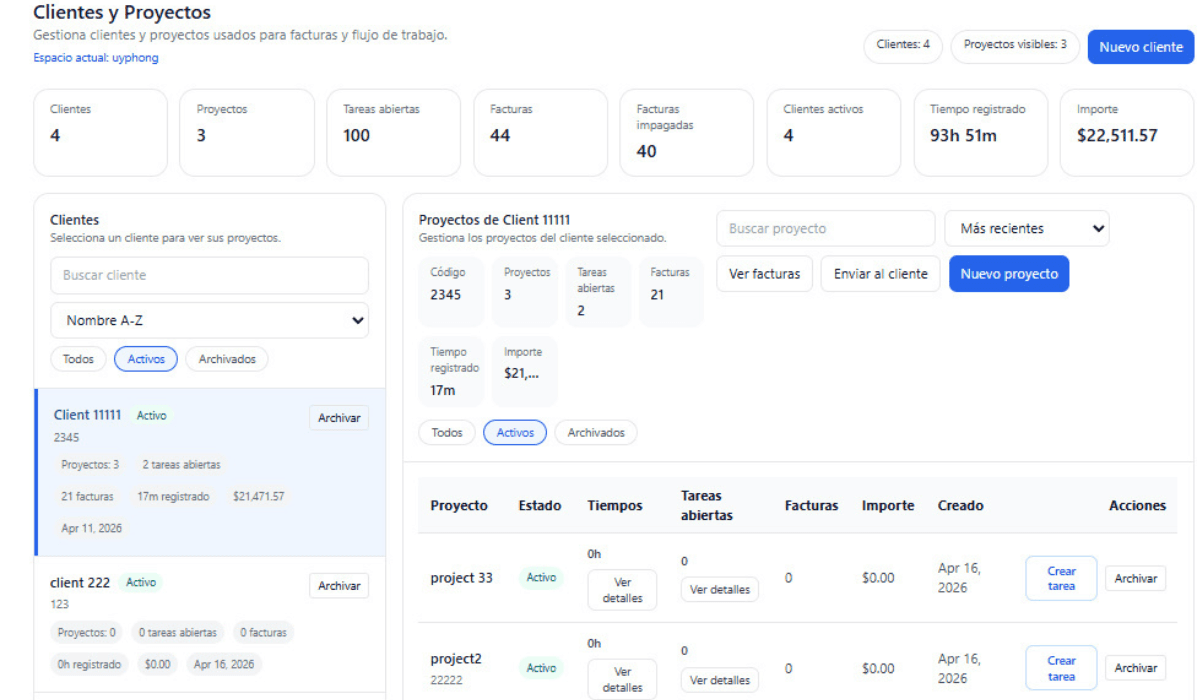The height and width of the screenshot is (700, 1200).
Task: Click the Tareas abiertas summary card showing 100
Action: tap(394, 132)
